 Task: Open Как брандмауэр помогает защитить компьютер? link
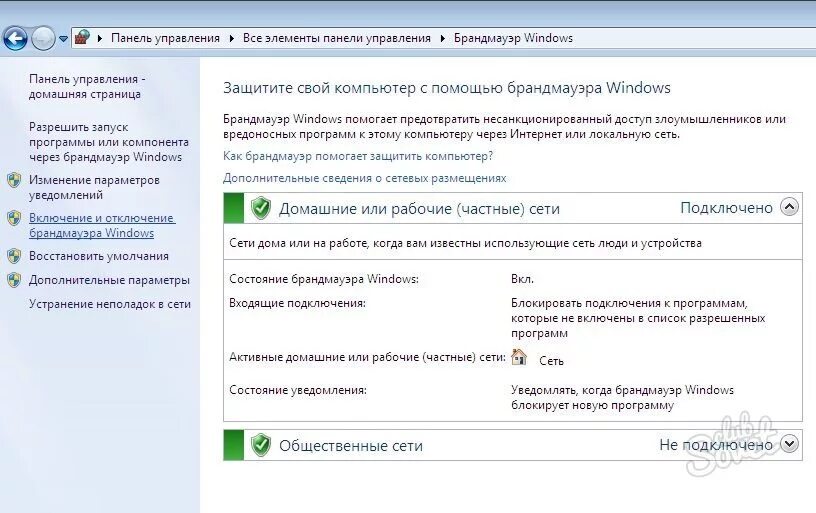click(x=358, y=156)
